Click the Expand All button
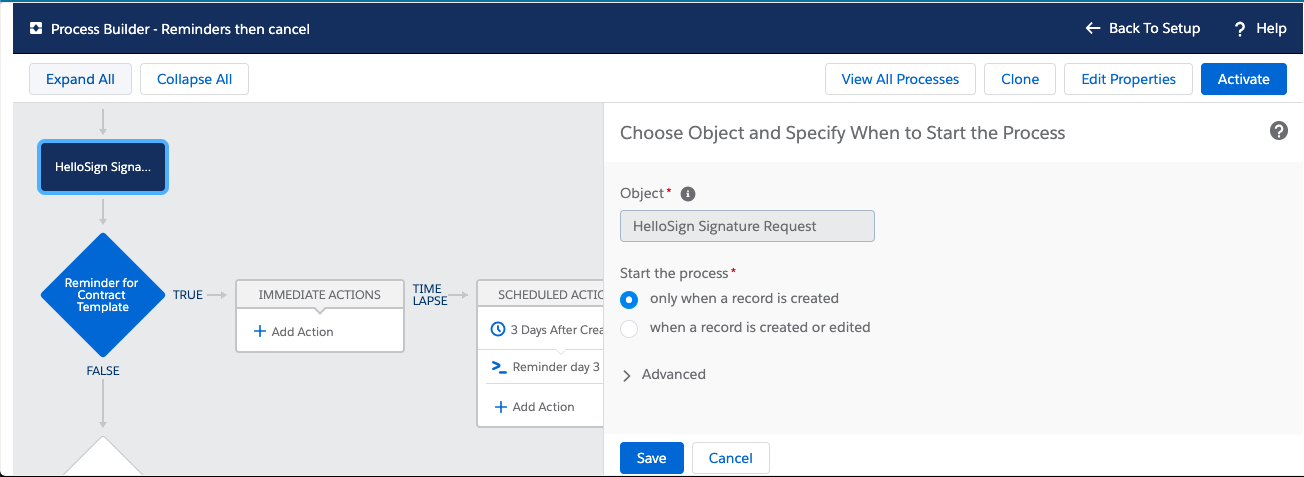The image size is (1304, 477). [x=80, y=79]
